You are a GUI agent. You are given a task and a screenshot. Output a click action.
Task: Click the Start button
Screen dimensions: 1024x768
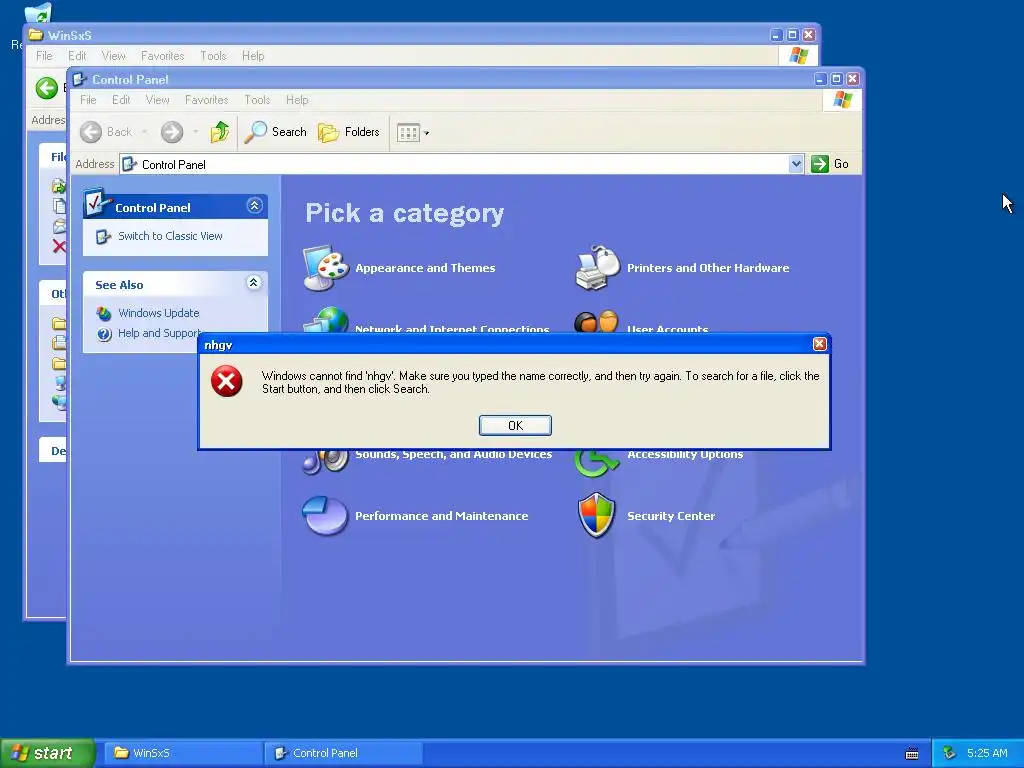pos(47,753)
